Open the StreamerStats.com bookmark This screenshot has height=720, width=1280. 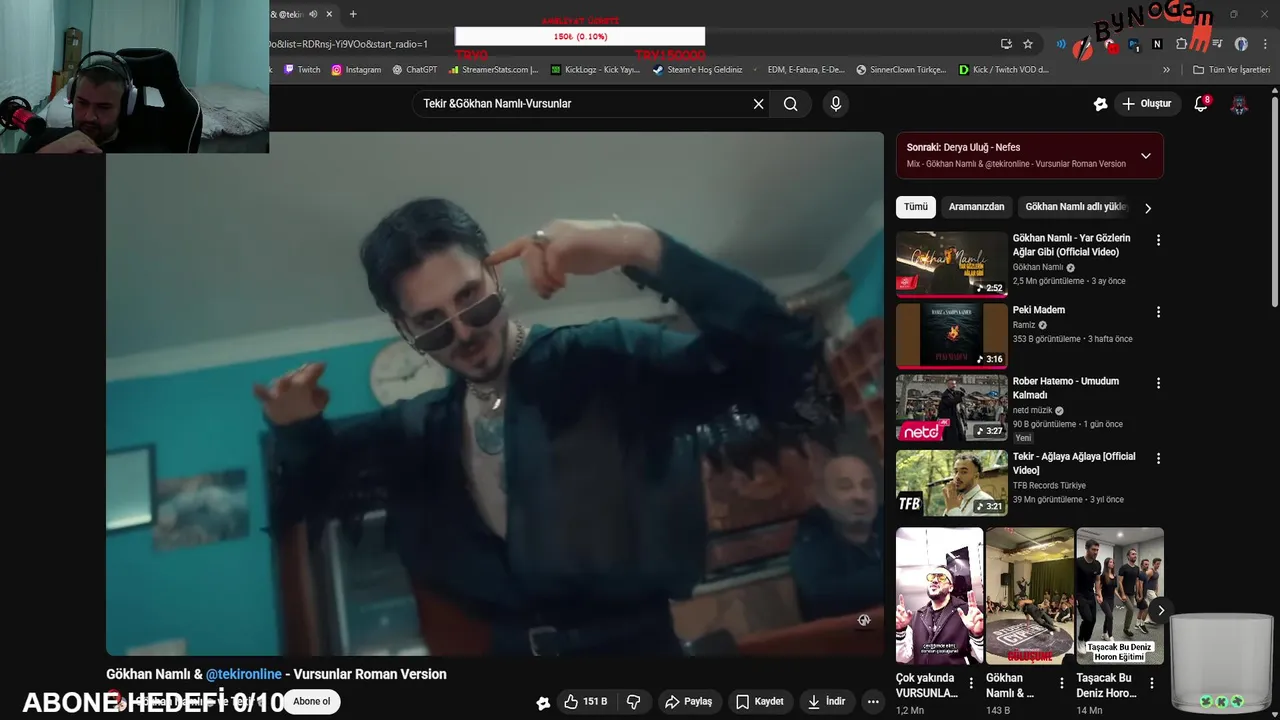click(x=494, y=70)
